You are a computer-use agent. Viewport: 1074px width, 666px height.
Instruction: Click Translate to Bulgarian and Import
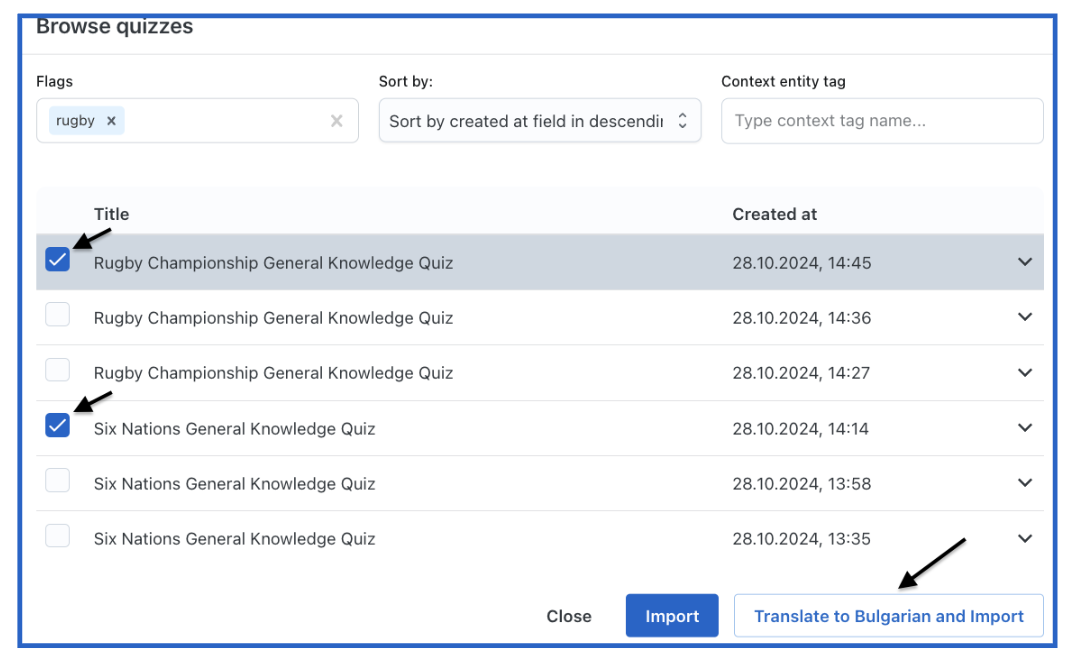pos(888,616)
